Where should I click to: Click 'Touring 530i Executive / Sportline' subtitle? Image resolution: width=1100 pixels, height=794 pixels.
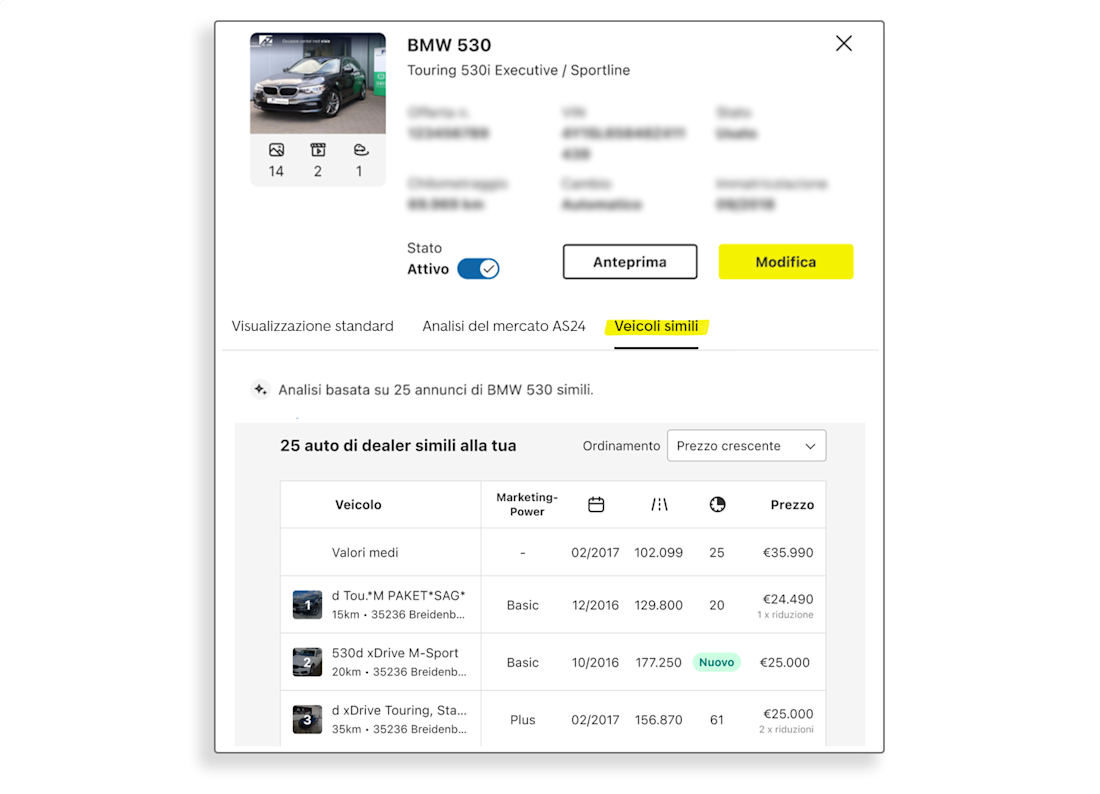[x=518, y=70]
